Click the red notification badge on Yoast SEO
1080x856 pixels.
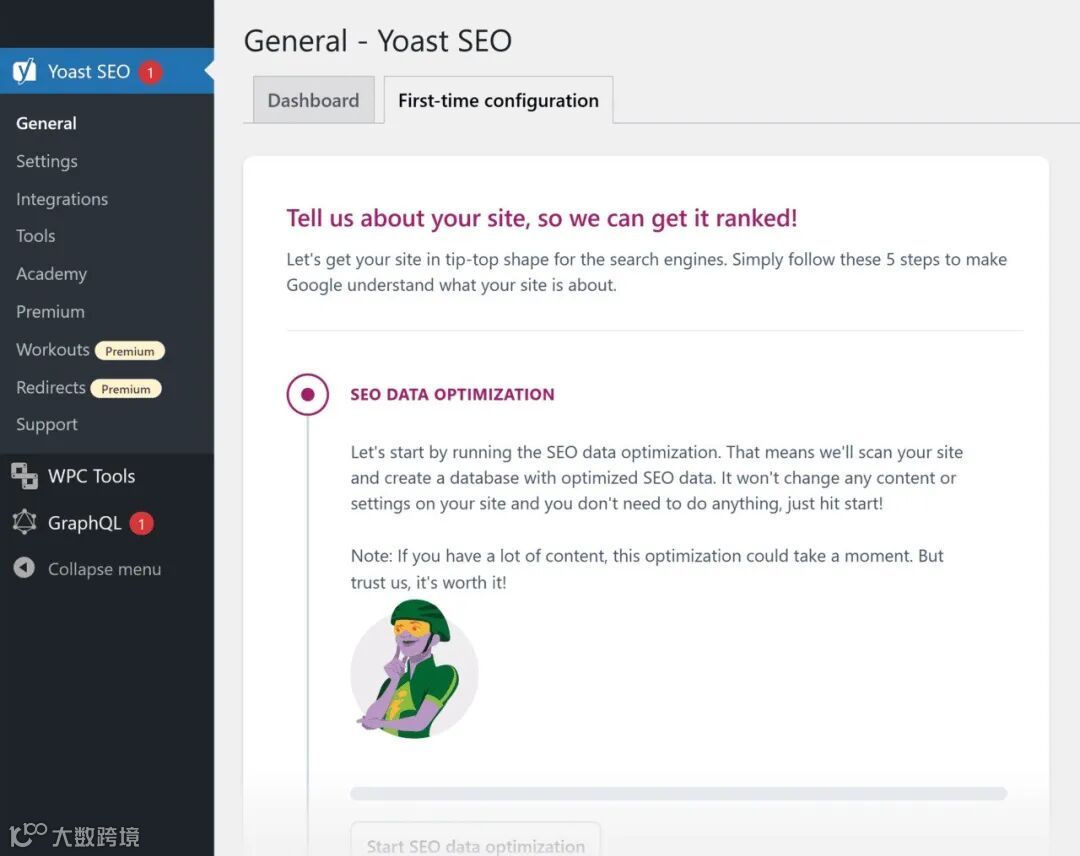tap(150, 72)
